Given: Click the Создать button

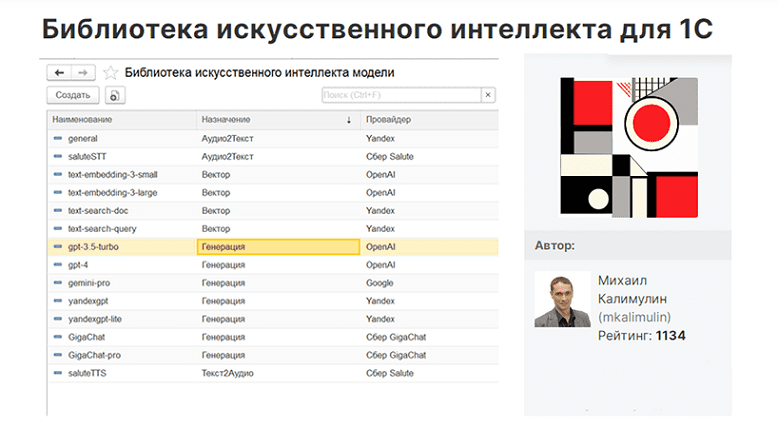Looking at the screenshot, I should click(x=73, y=95).
